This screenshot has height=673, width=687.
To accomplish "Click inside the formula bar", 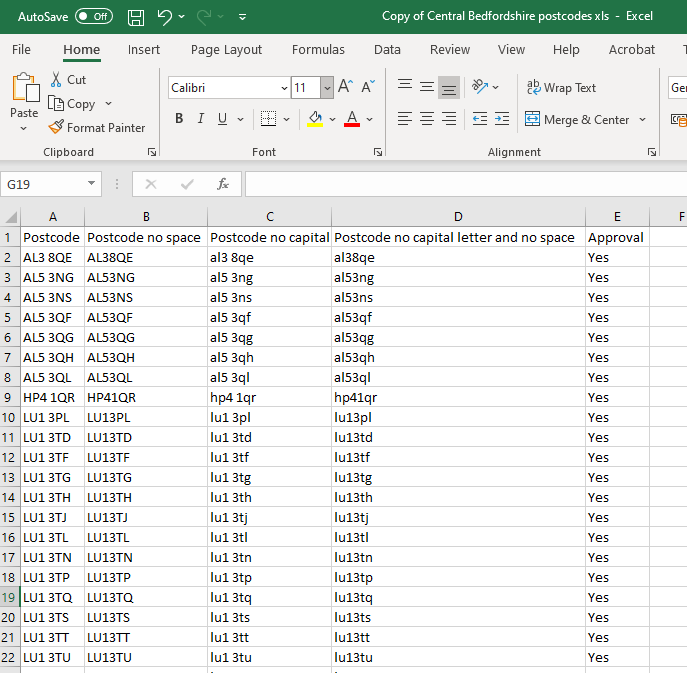I will (x=466, y=184).
